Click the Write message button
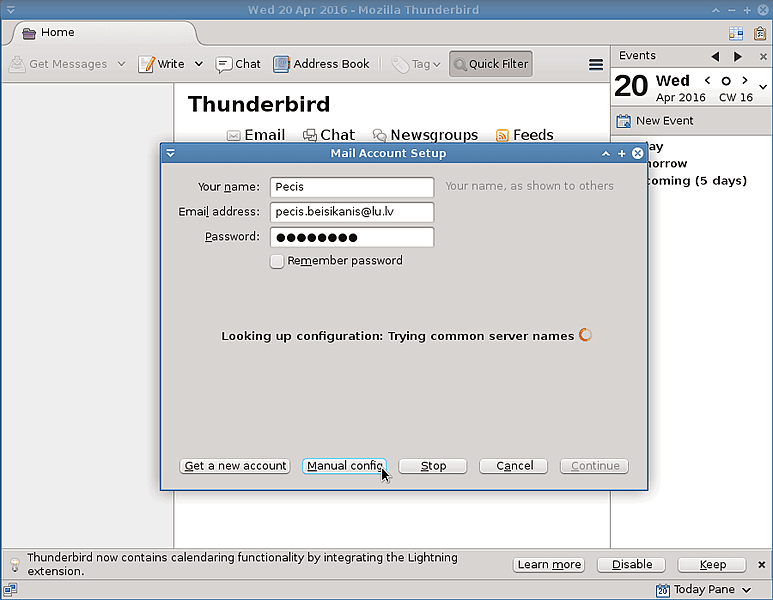 pyautogui.click(x=161, y=64)
